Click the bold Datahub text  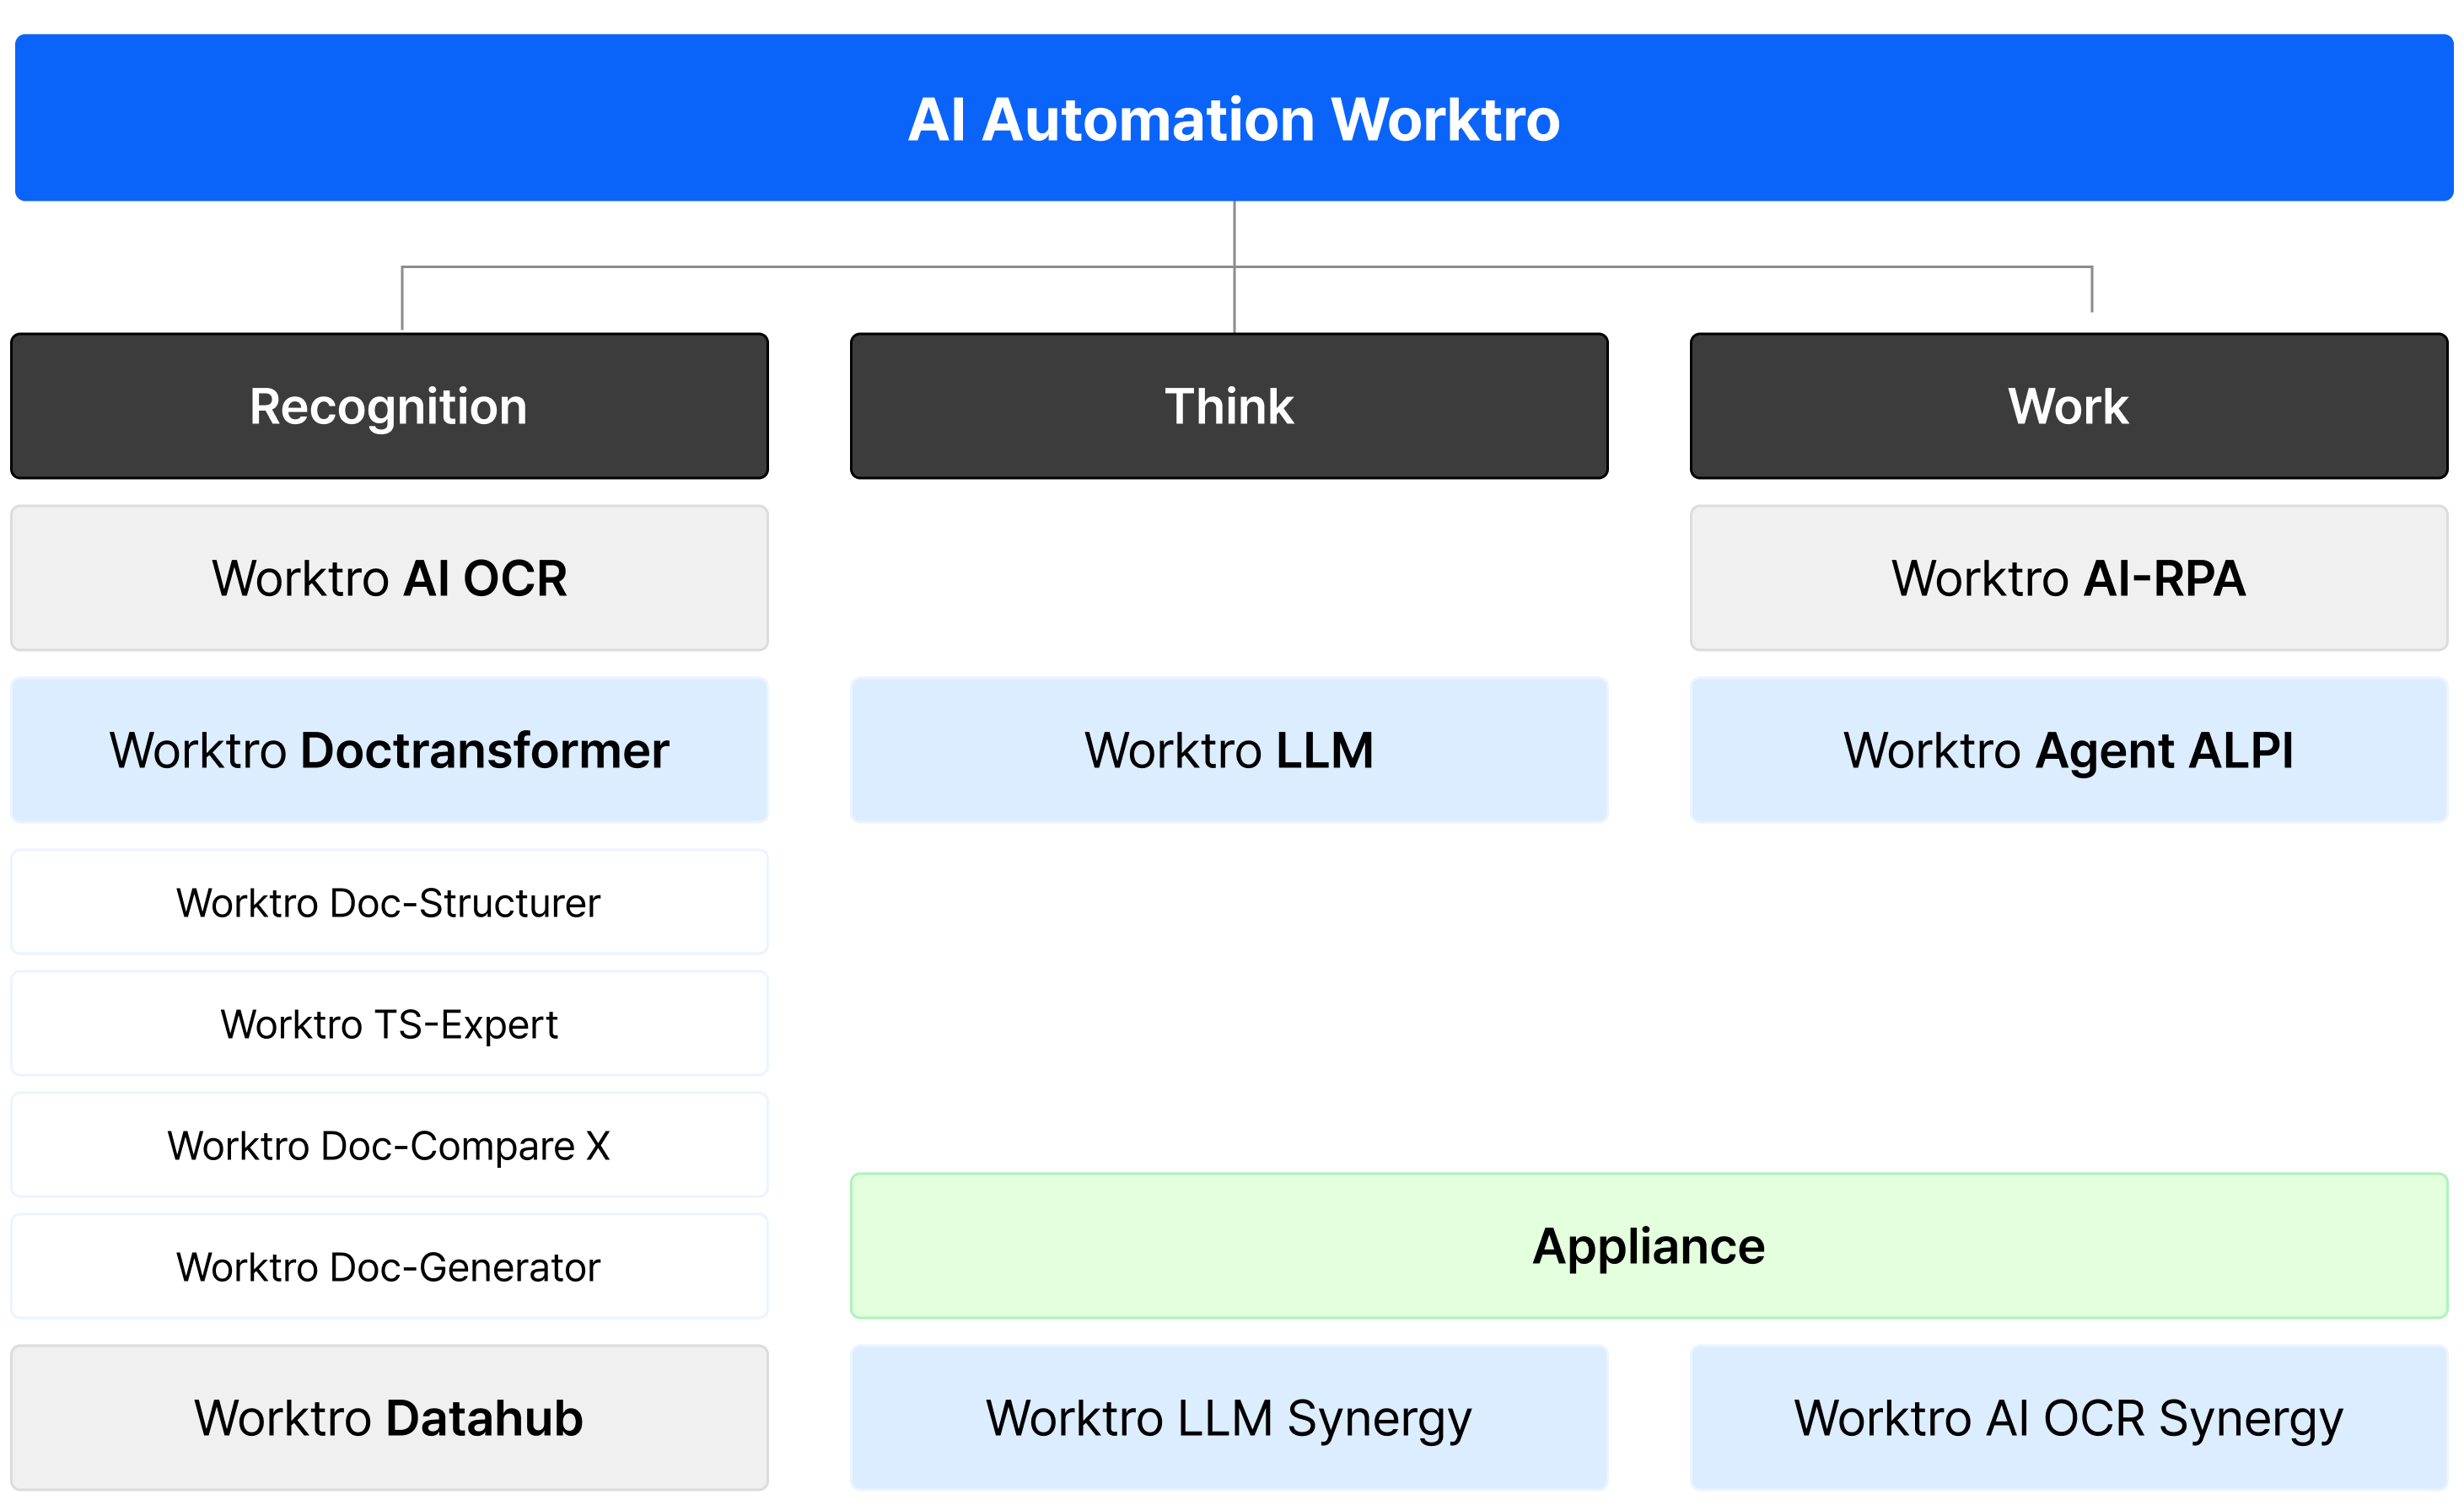point(485,1418)
